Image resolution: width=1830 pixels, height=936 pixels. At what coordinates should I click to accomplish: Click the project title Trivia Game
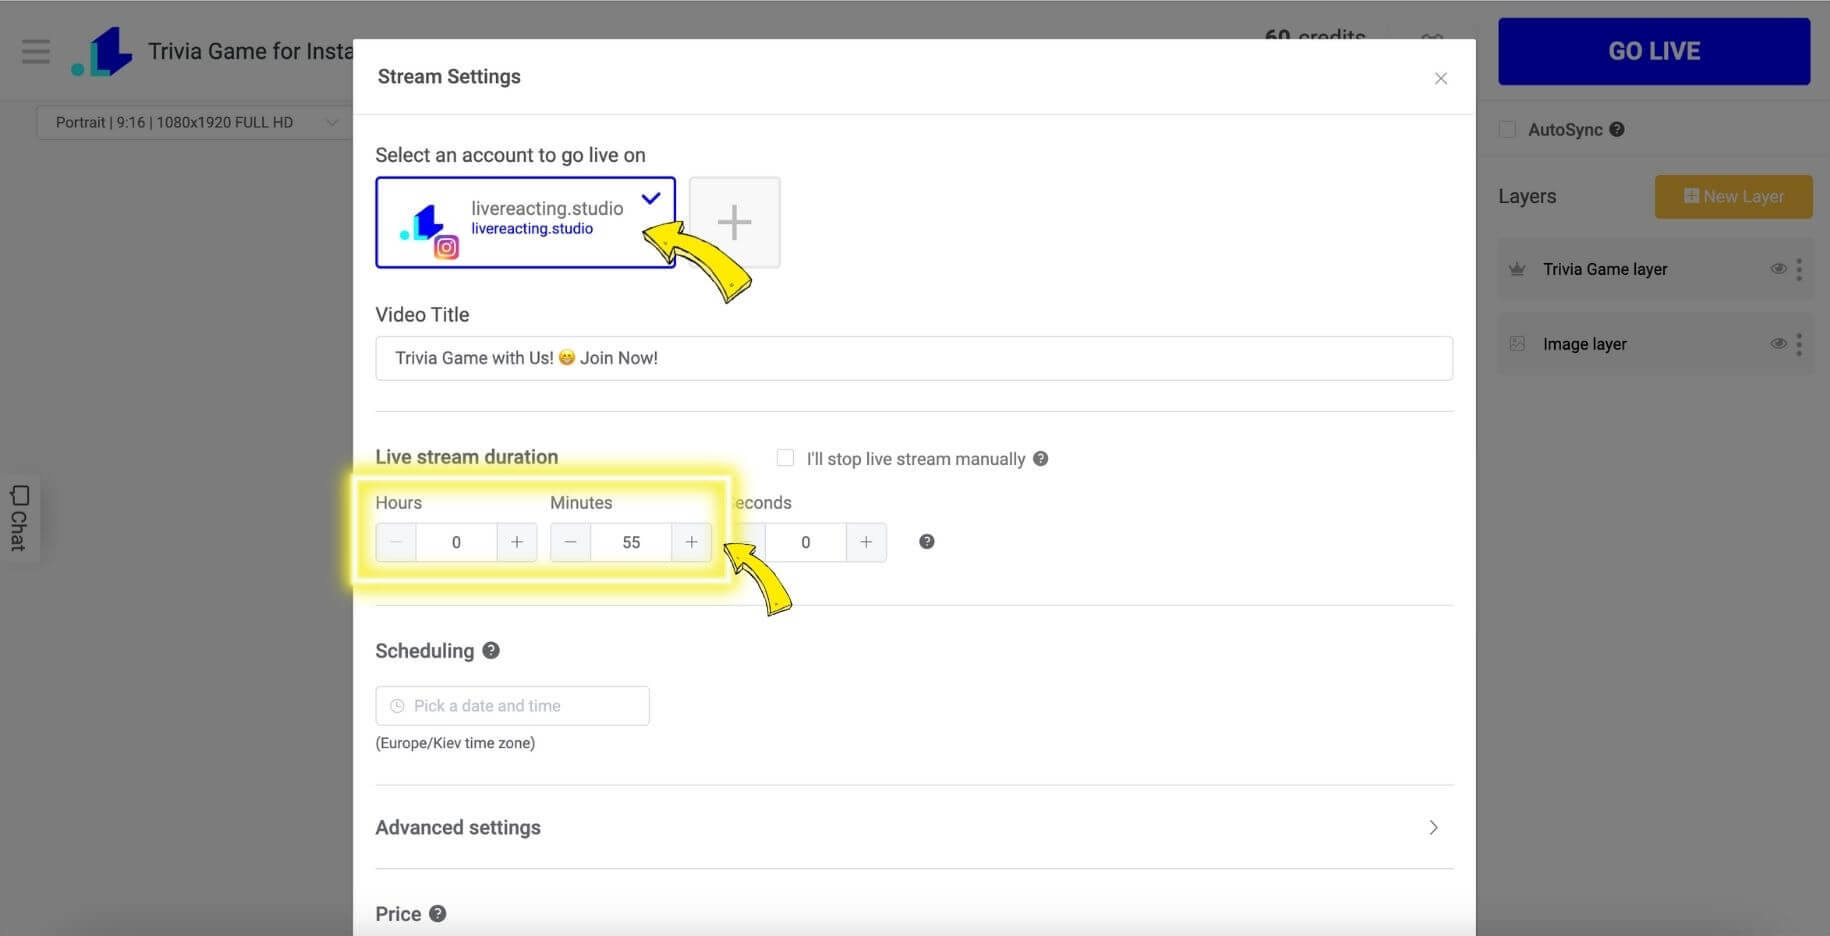click(x=250, y=51)
